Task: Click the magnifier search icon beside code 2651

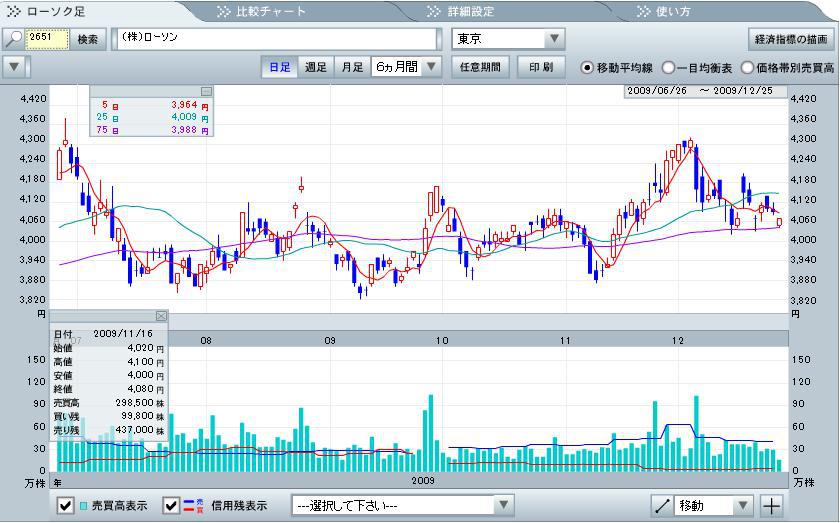Action: pyautogui.click(x=13, y=39)
